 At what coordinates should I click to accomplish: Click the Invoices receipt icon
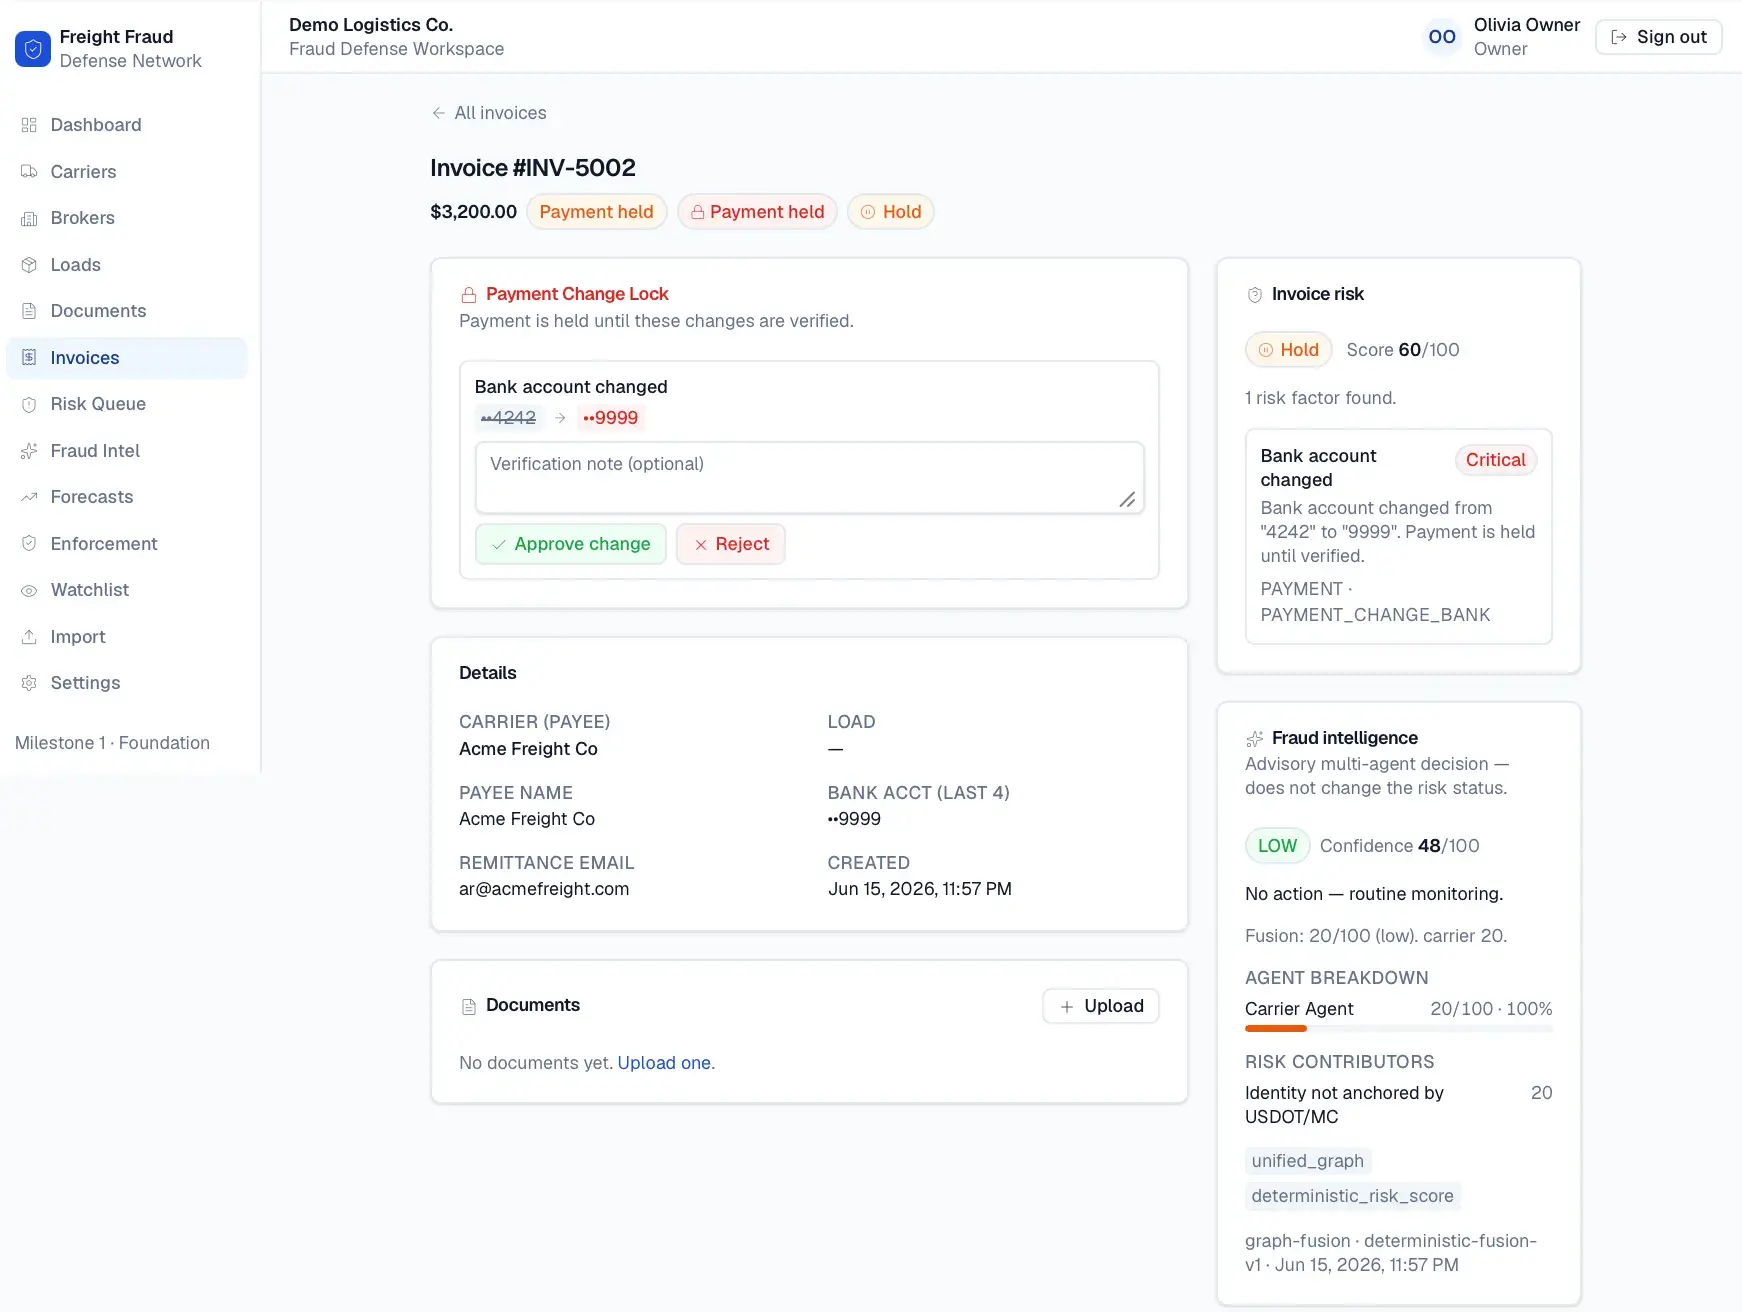tap(29, 358)
